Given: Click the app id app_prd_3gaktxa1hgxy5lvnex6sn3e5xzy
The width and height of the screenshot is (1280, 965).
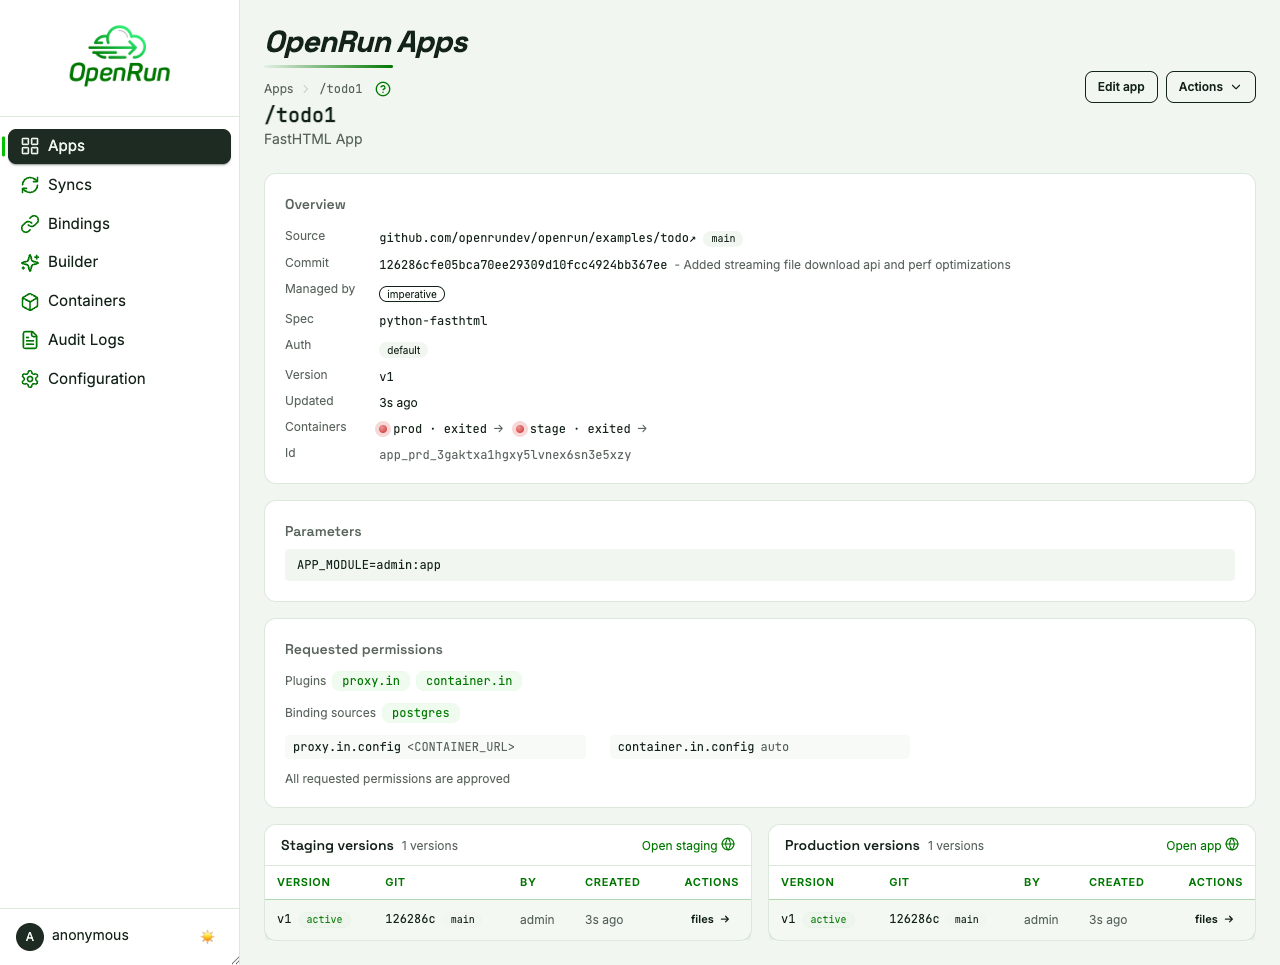Looking at the screenshot, I should coord(505,455).
